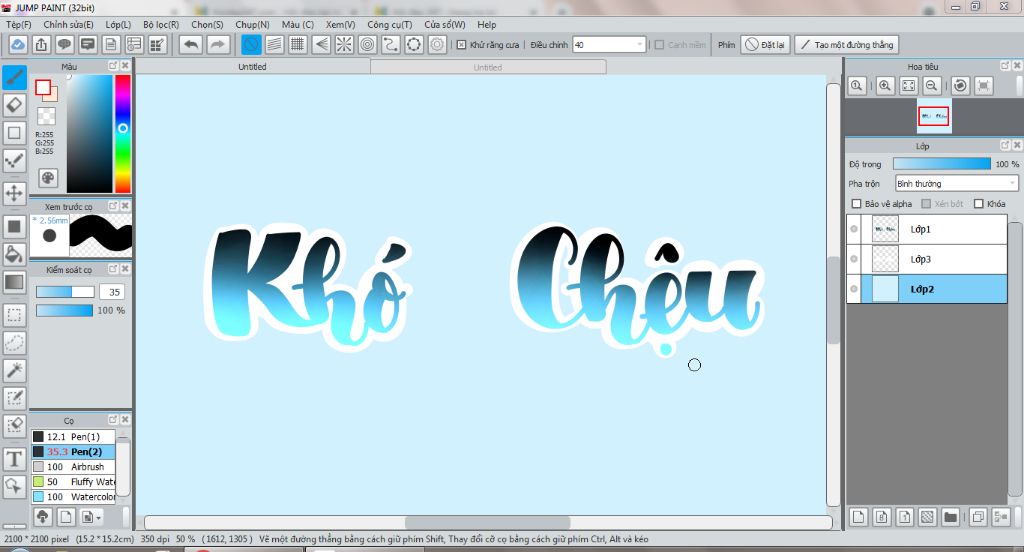Enable the Bảo vệ alpha checkbox
The height and width of the screenshot is (552, 1024).
[x=856, y=204]
